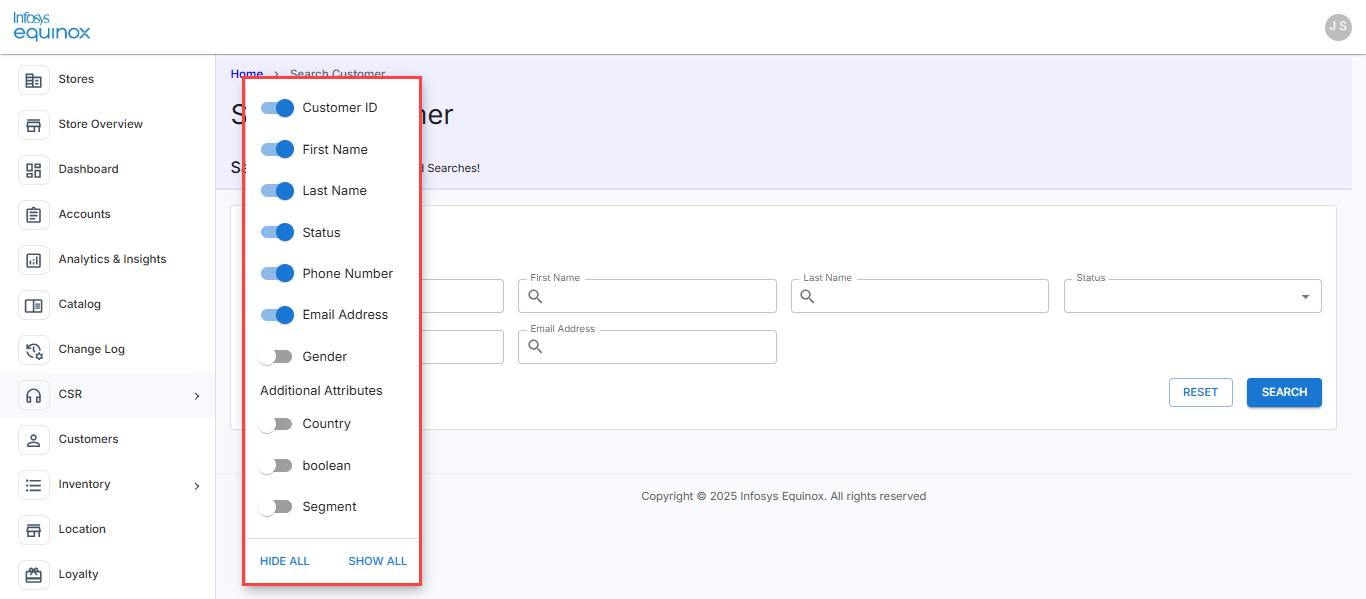The width and height of the screenshot is (1366, 599).
Task: Open the Dashboard icon in sidebar
Action: (x=34, y=170)
